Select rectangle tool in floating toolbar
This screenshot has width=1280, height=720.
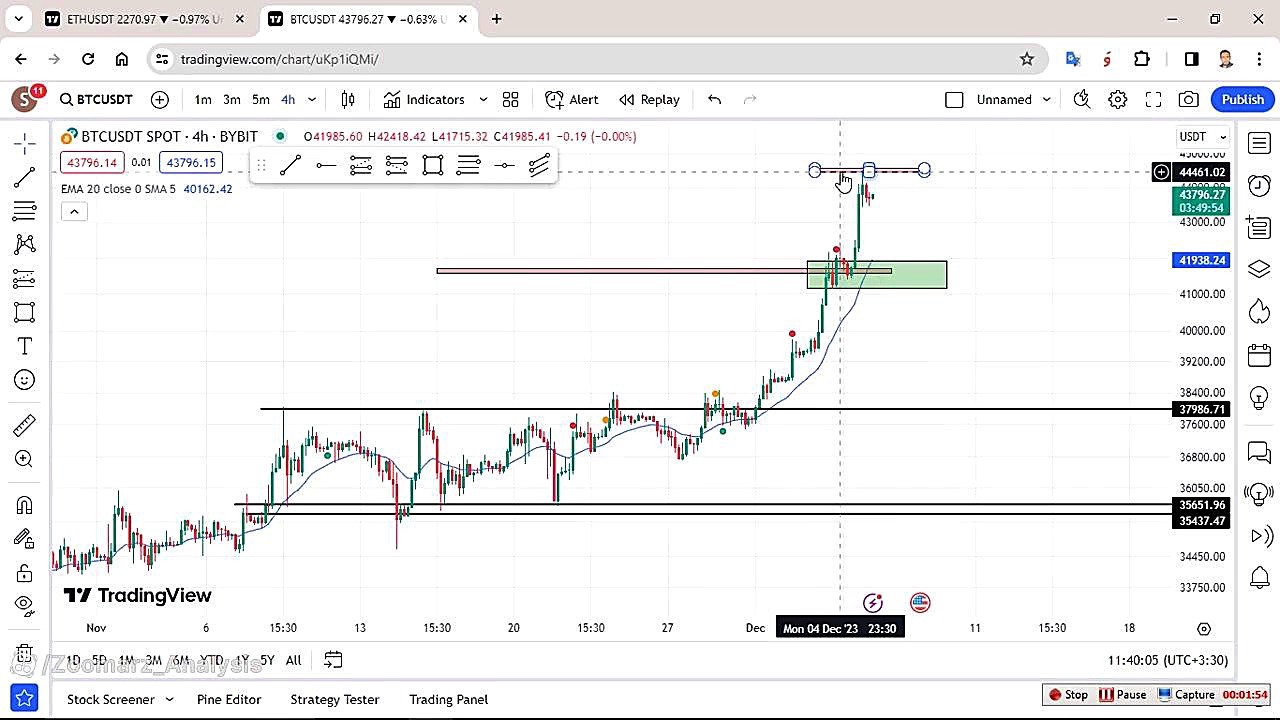(432, 165)
